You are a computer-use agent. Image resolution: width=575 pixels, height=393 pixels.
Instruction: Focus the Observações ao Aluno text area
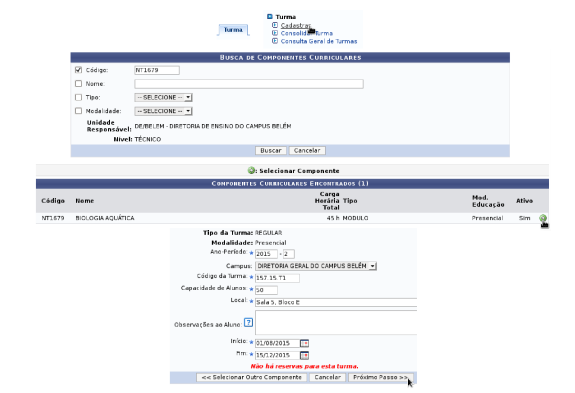point(336,323)
